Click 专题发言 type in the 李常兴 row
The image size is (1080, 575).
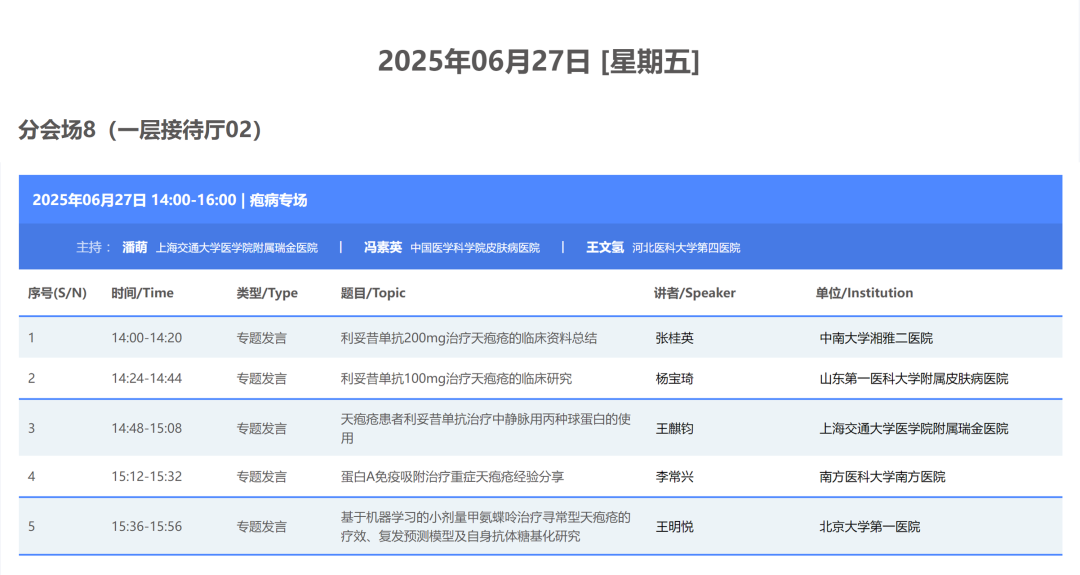[262, 477]
